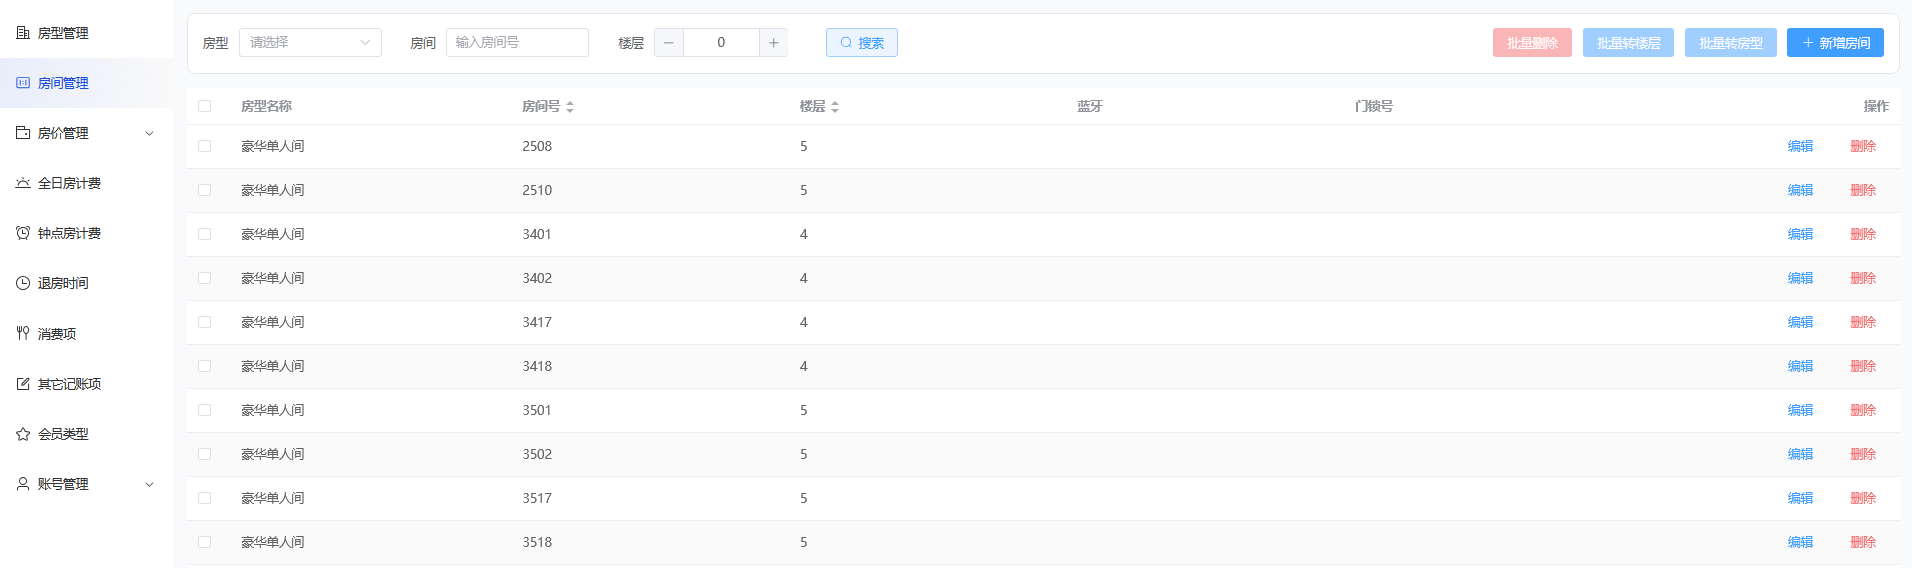Go to 房型管理 menu
The image size is (1912, 568).
tap(86, 33)
